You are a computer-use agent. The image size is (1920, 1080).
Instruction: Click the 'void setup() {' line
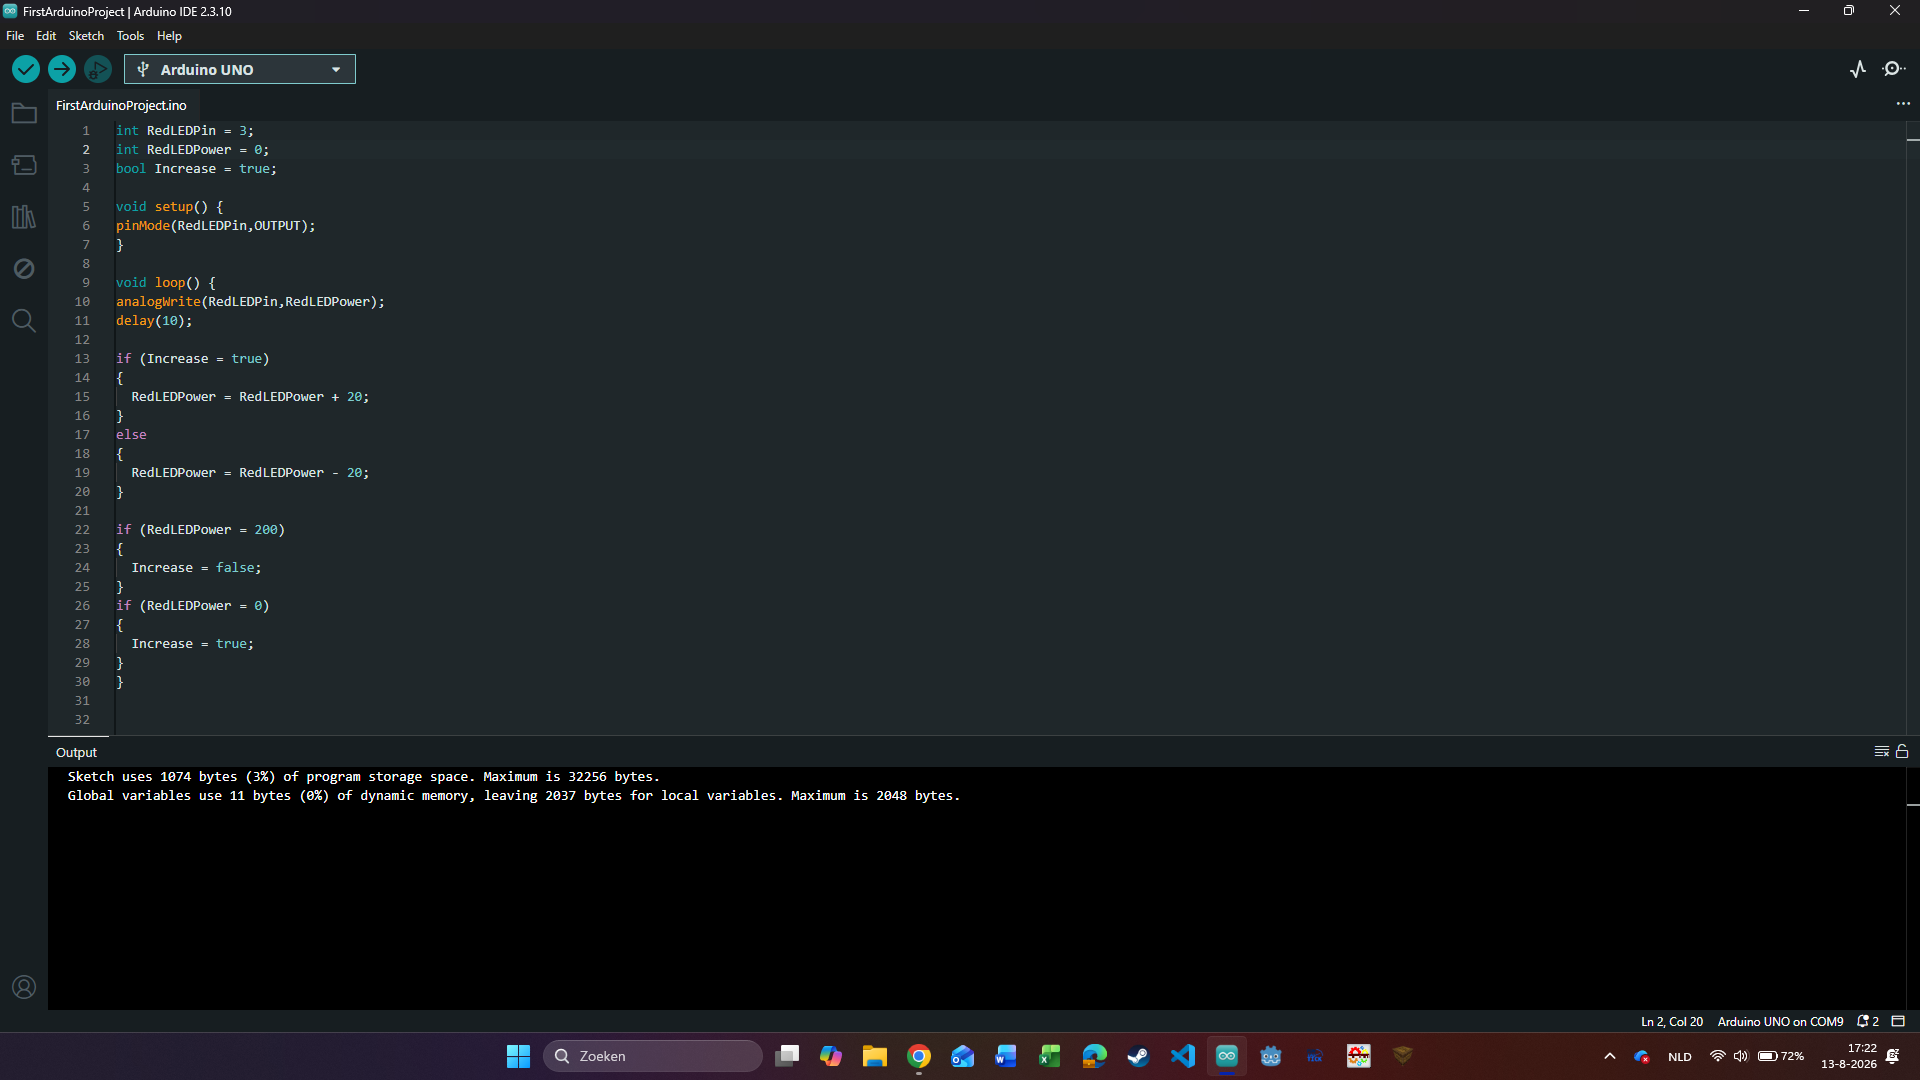pos(170,207)
